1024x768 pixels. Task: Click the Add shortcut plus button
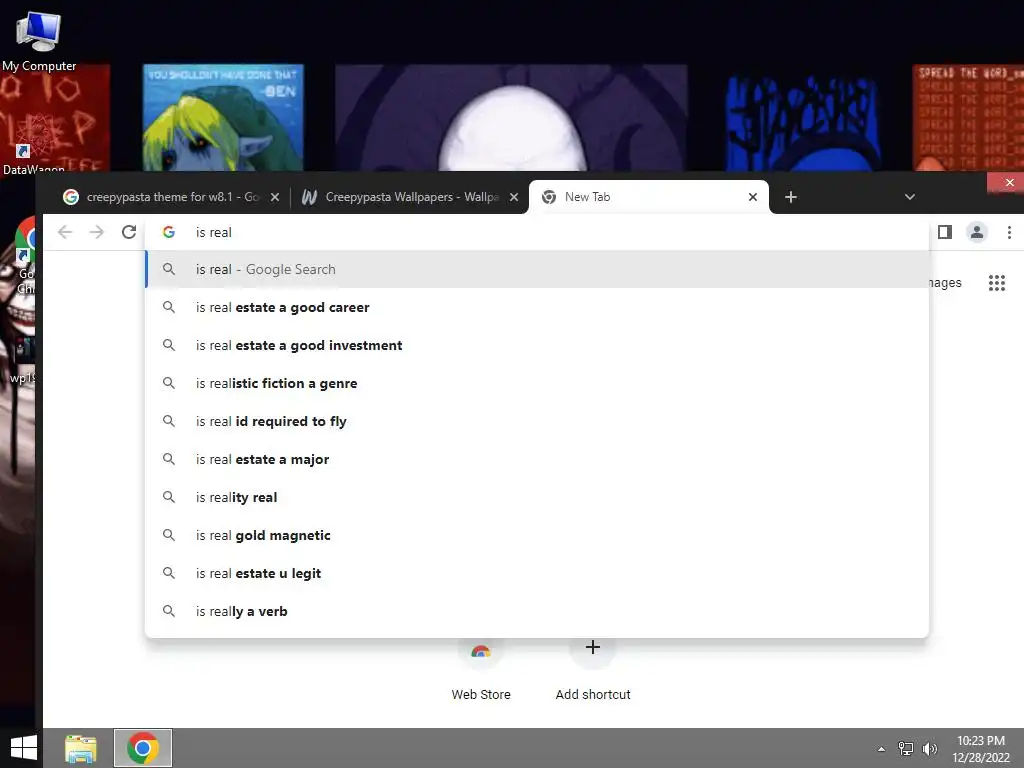point(592,647)
